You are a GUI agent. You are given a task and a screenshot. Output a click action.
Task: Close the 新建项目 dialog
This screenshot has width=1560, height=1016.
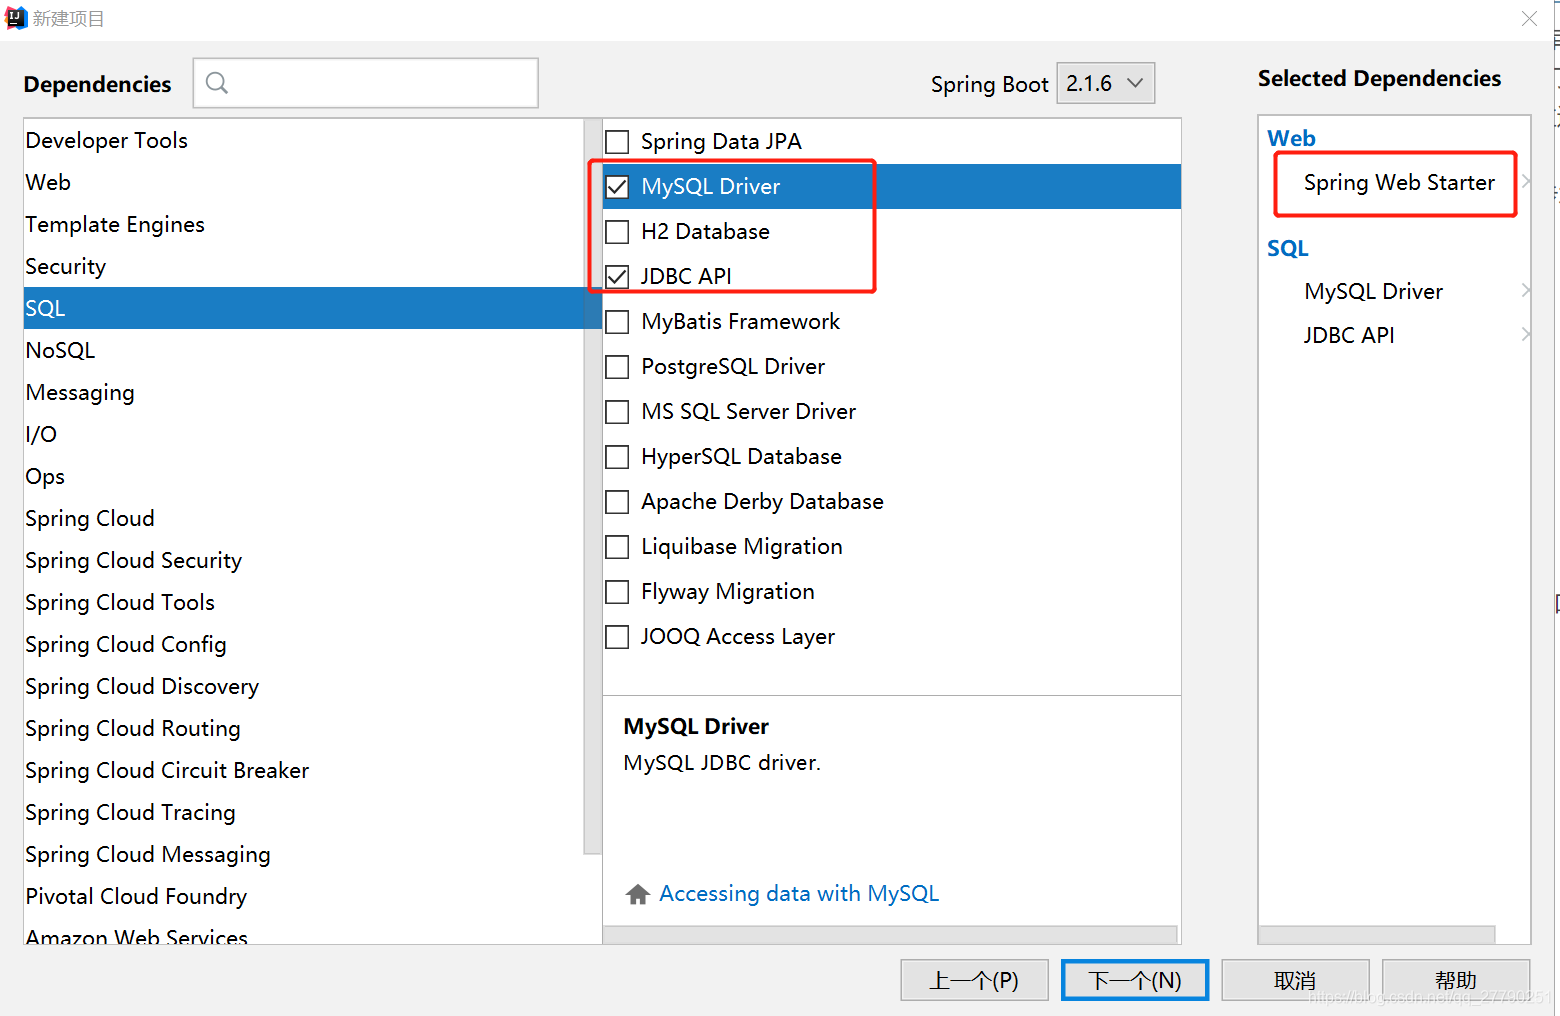pyautogui.click(x=1529, y=18)
